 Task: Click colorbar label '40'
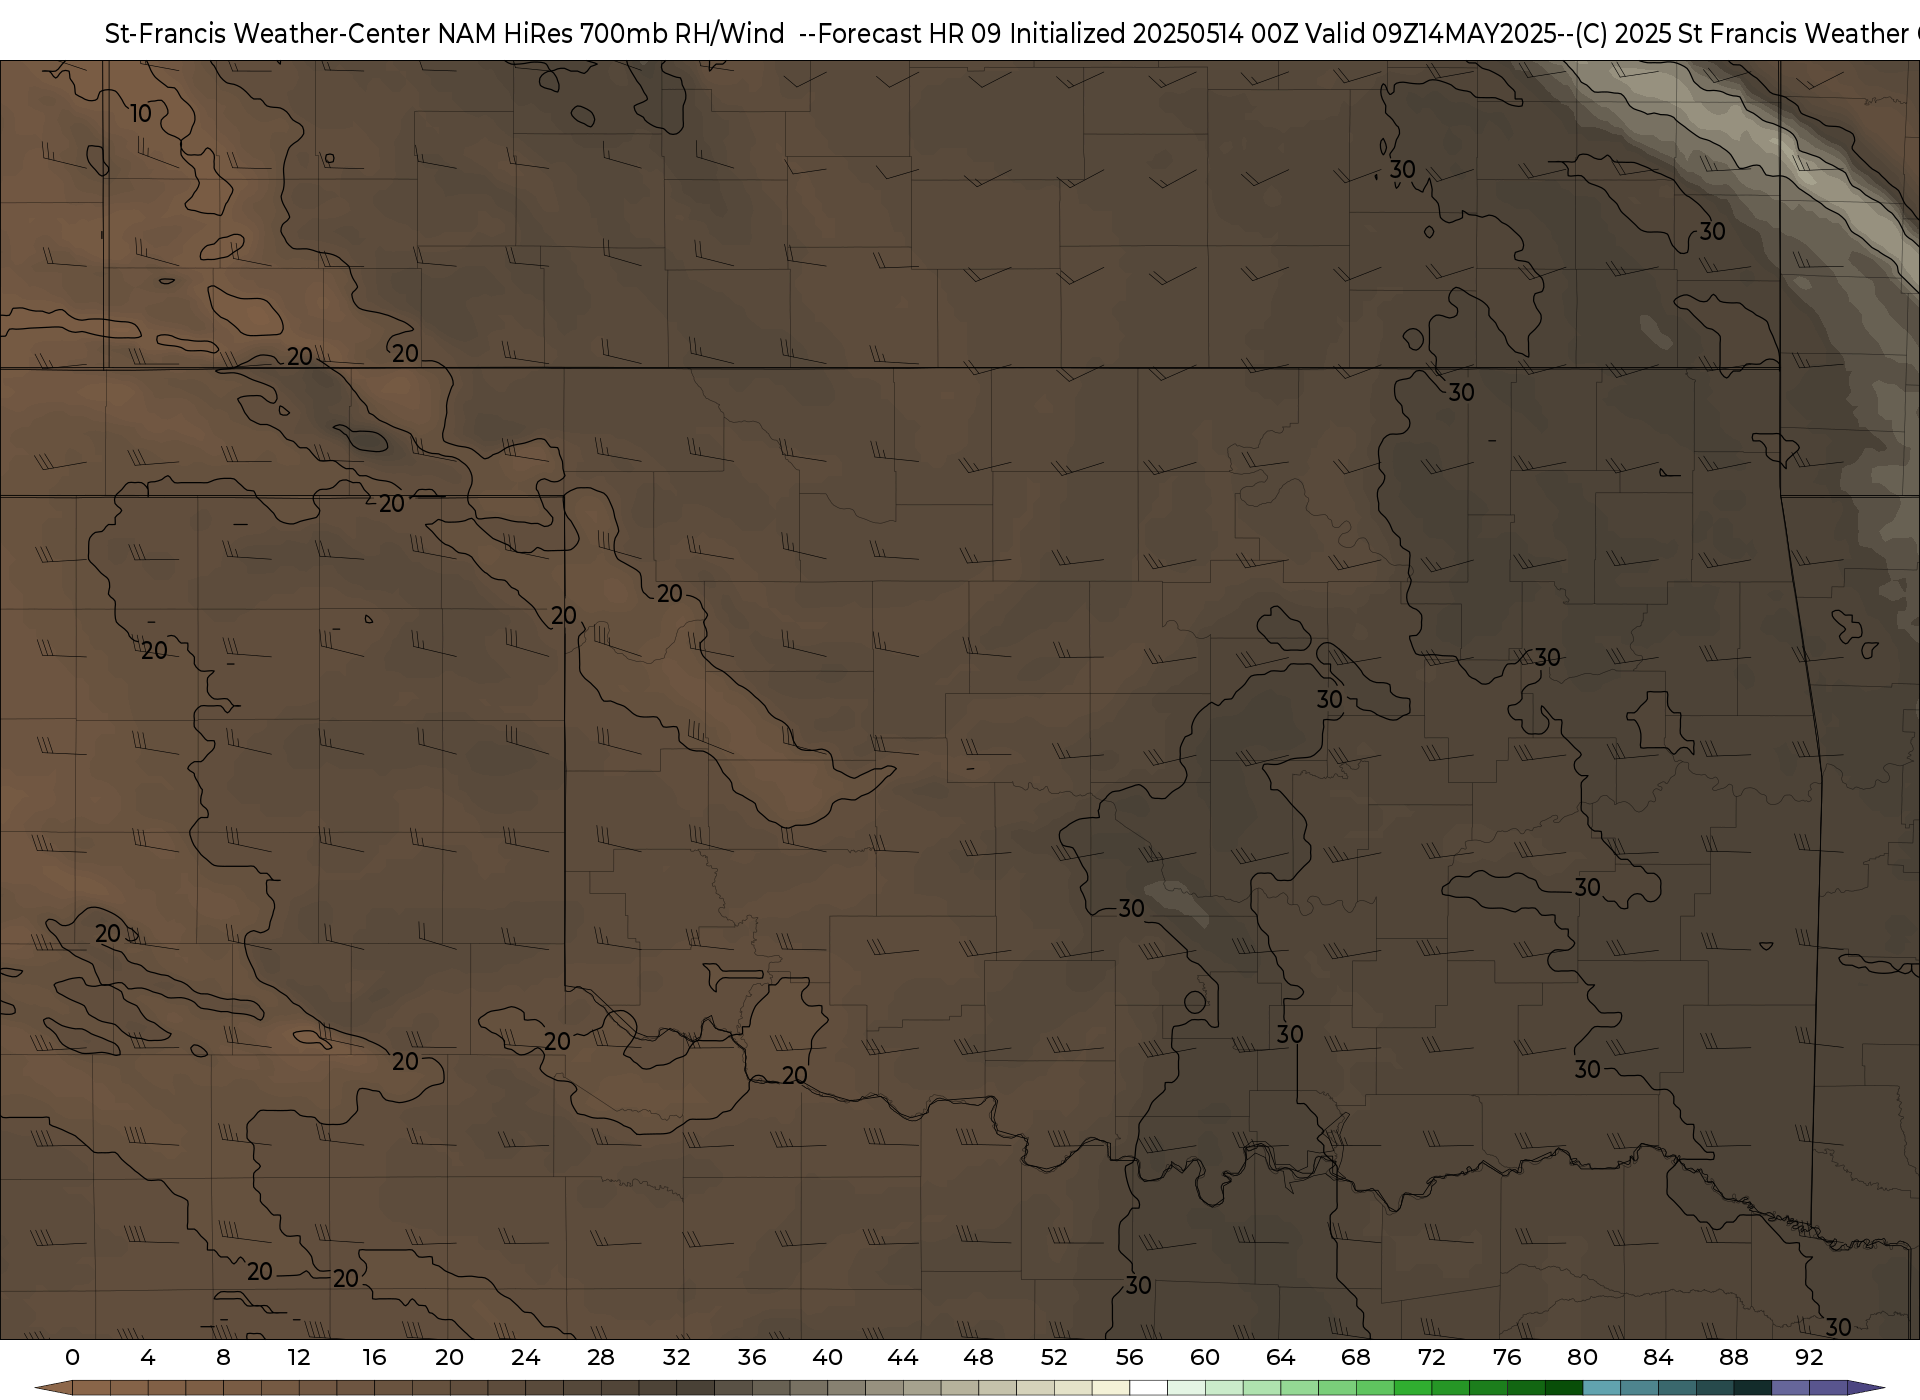[x=827, y=1358]
